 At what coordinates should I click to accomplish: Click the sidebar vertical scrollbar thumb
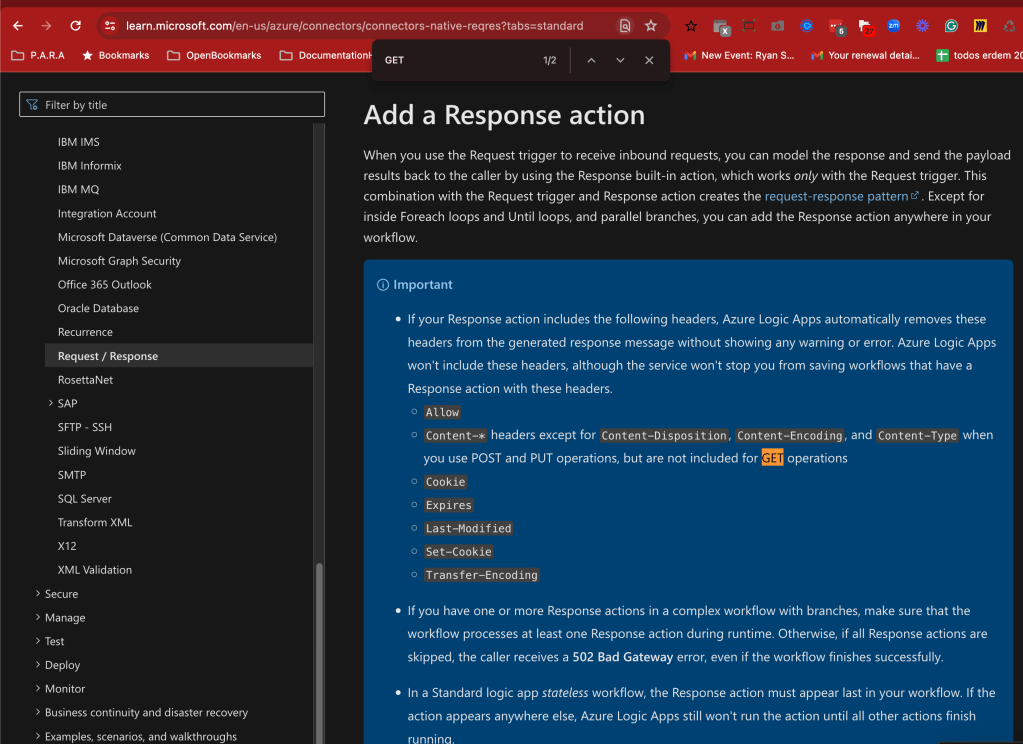[x=319, y=653]
